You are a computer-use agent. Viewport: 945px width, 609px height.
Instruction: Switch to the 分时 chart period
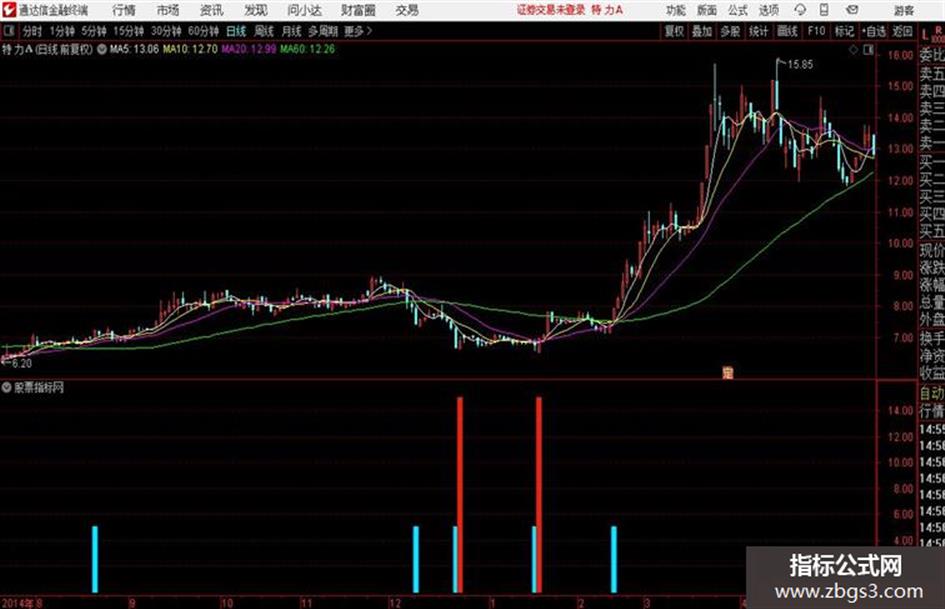[33, 31]
